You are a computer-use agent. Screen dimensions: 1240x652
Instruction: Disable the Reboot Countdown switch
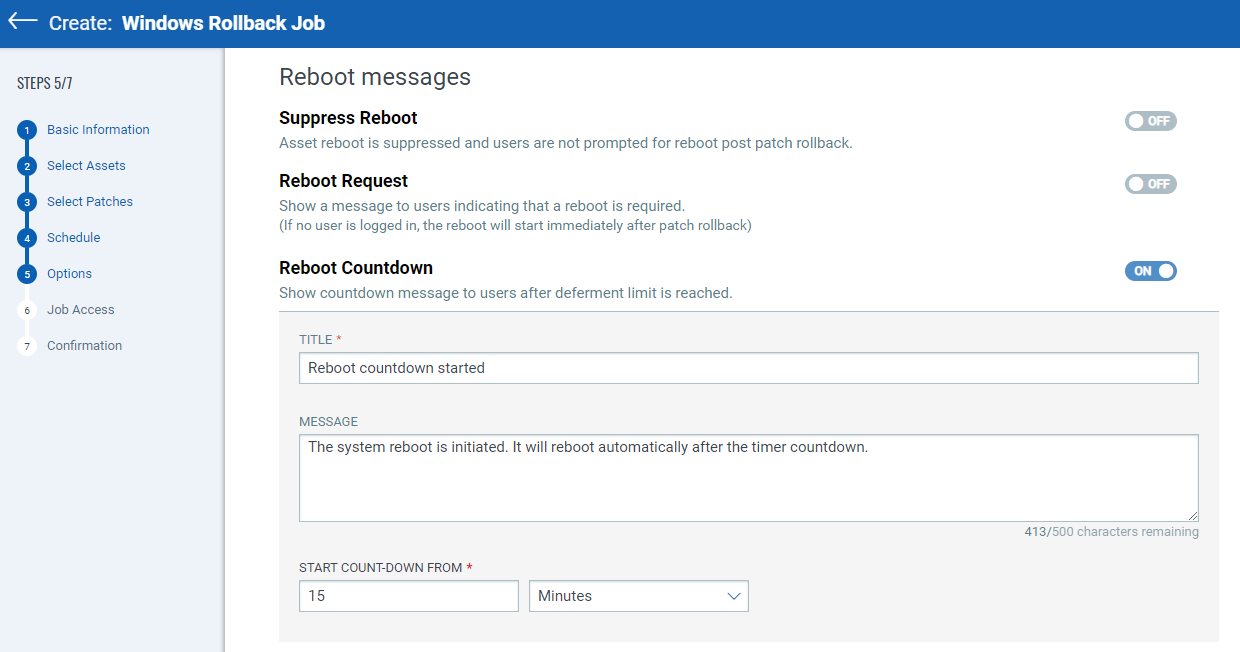(1150, 270)
